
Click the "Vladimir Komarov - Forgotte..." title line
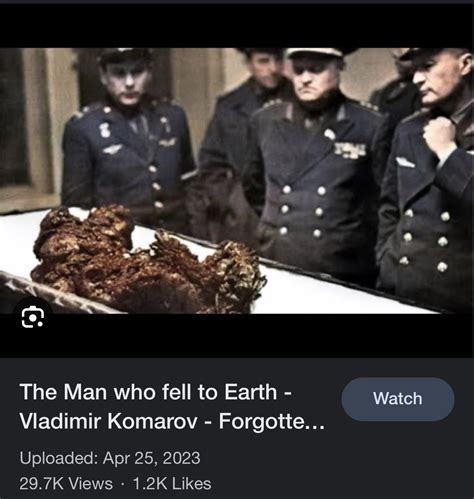[x=172, y=421]
